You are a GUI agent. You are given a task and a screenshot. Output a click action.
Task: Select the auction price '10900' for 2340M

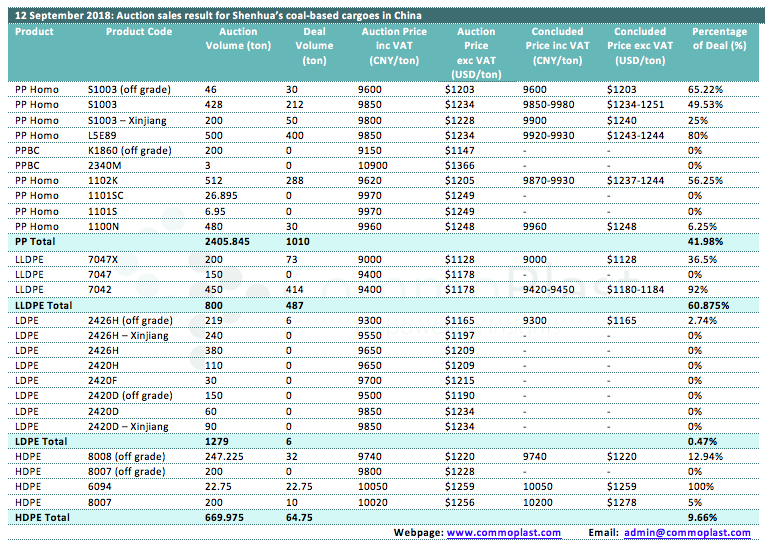pos(373,166)
